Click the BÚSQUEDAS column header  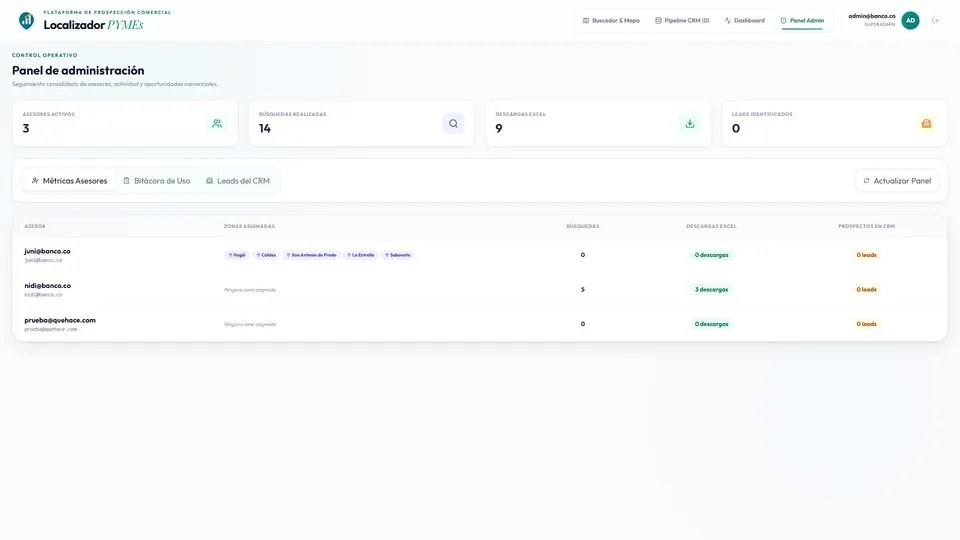click(583, 226)
